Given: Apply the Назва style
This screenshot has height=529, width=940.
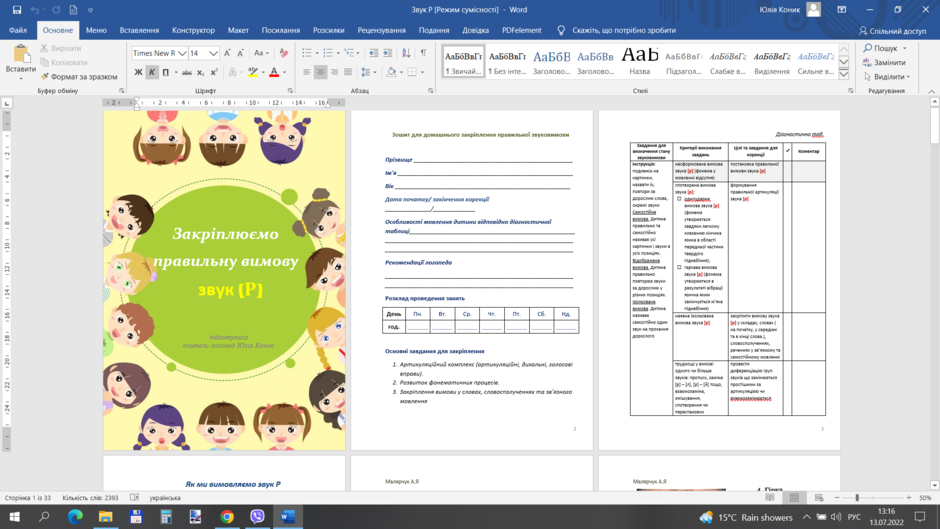Looking at the screenshot, I should pos(640,62).
